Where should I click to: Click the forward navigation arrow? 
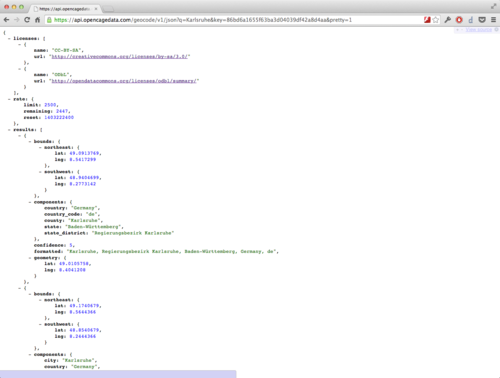click(17, 20)
